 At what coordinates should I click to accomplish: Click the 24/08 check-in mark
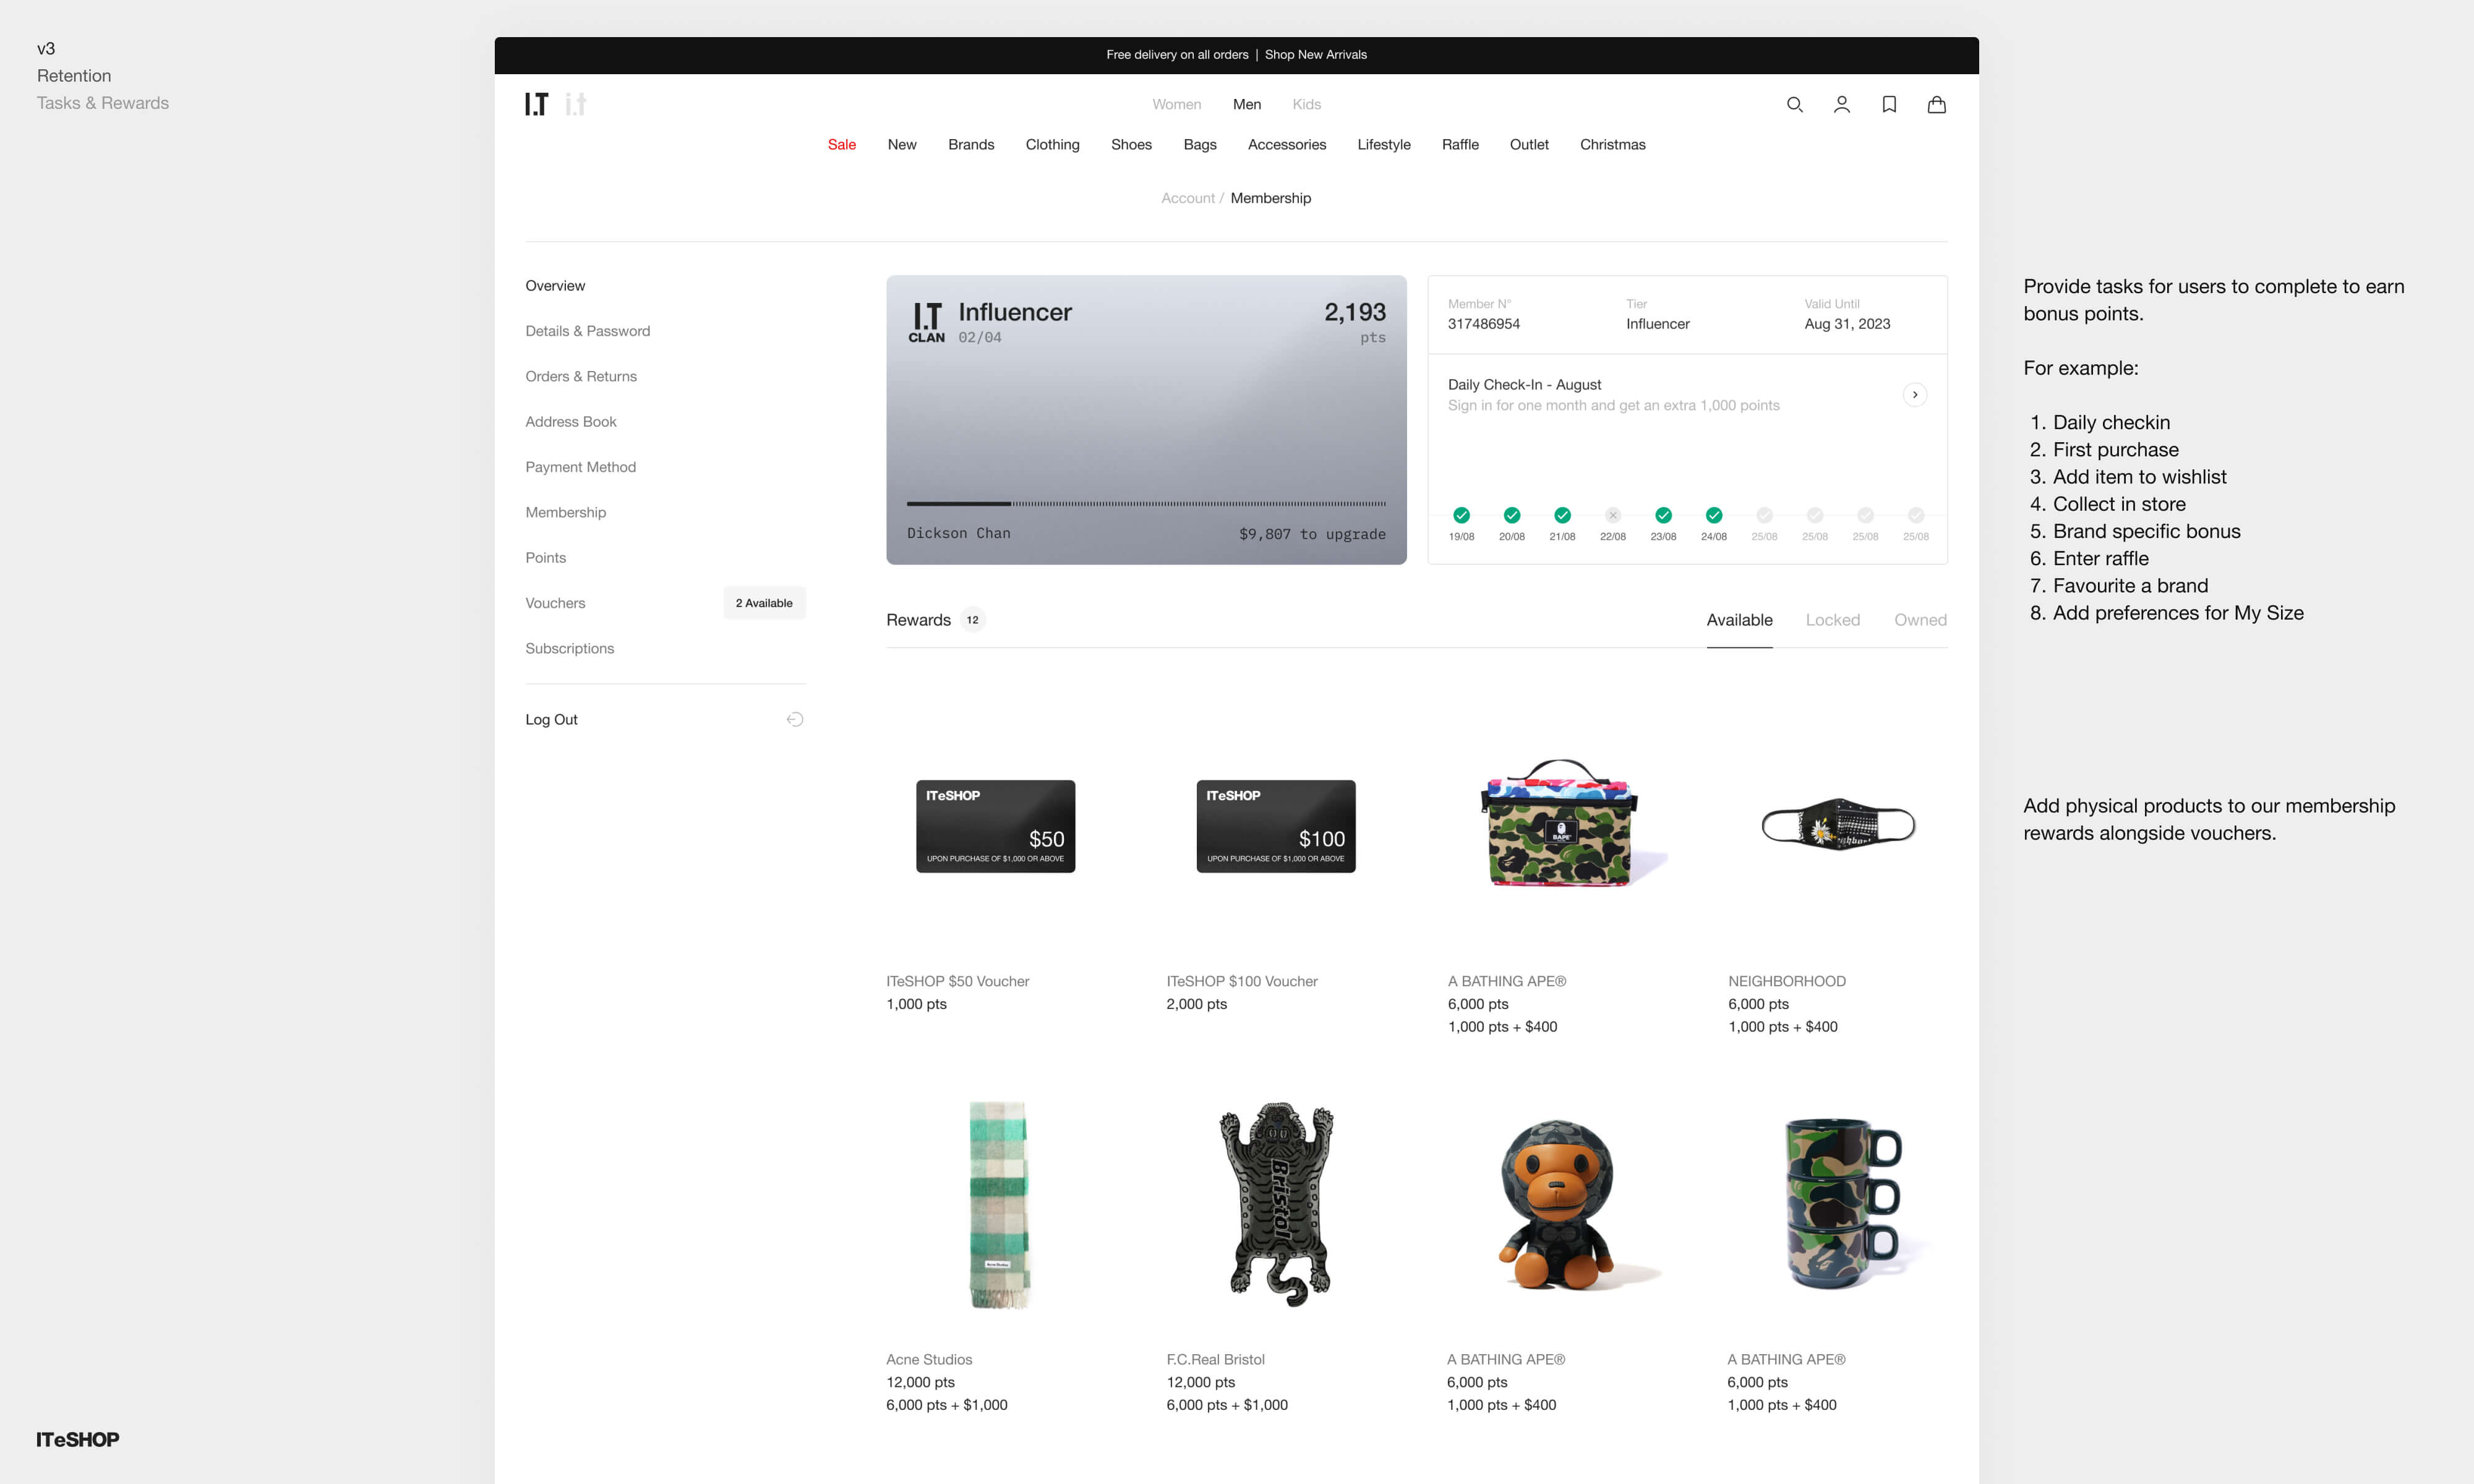[x=1713, y=515]
